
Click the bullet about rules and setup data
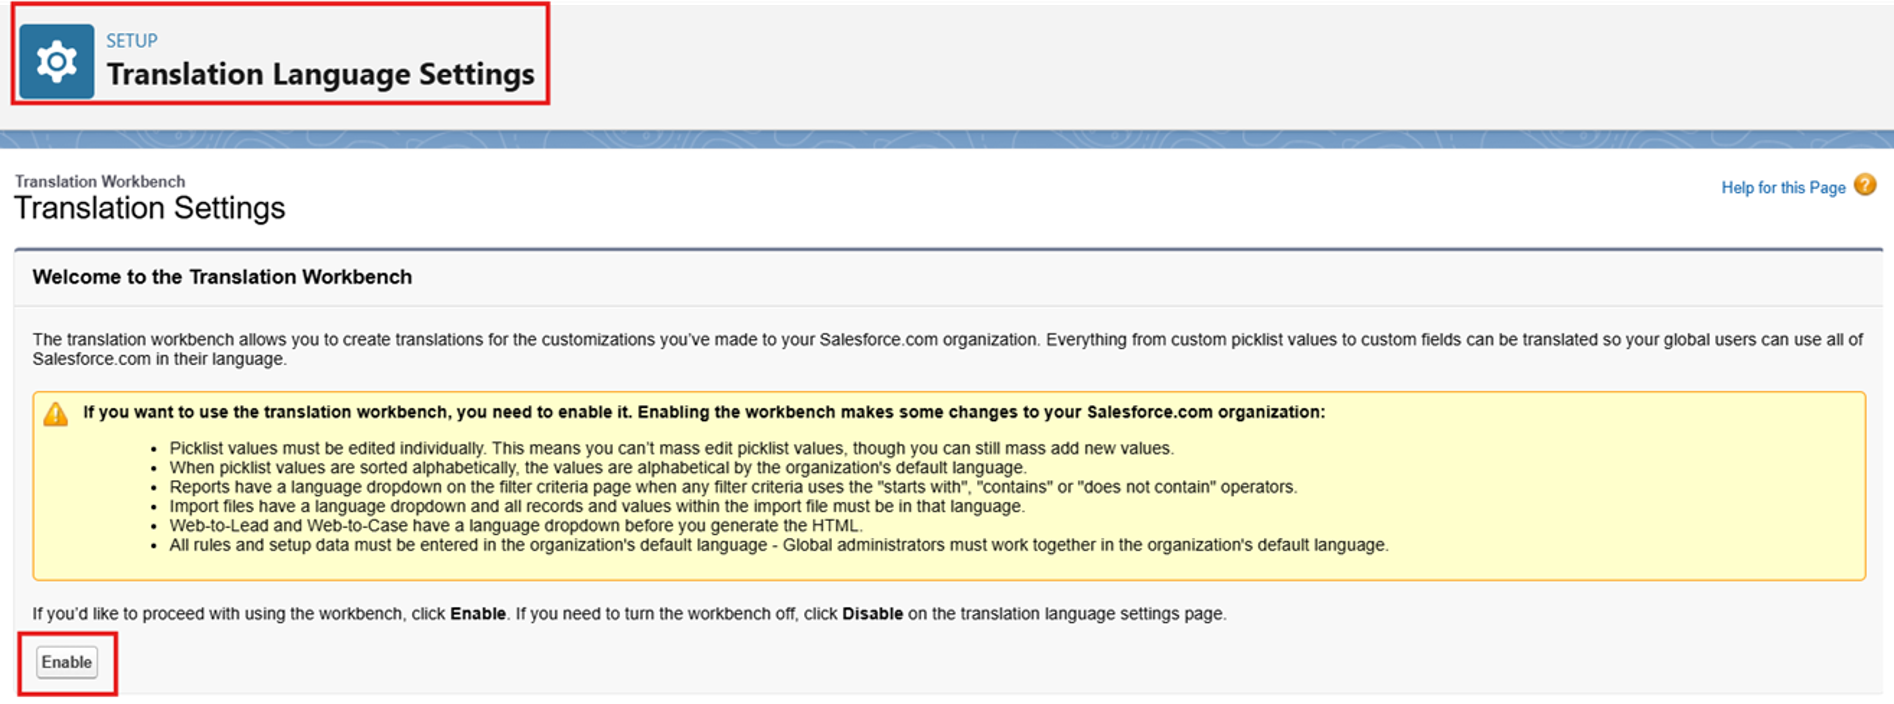click(x=779, y=545)
